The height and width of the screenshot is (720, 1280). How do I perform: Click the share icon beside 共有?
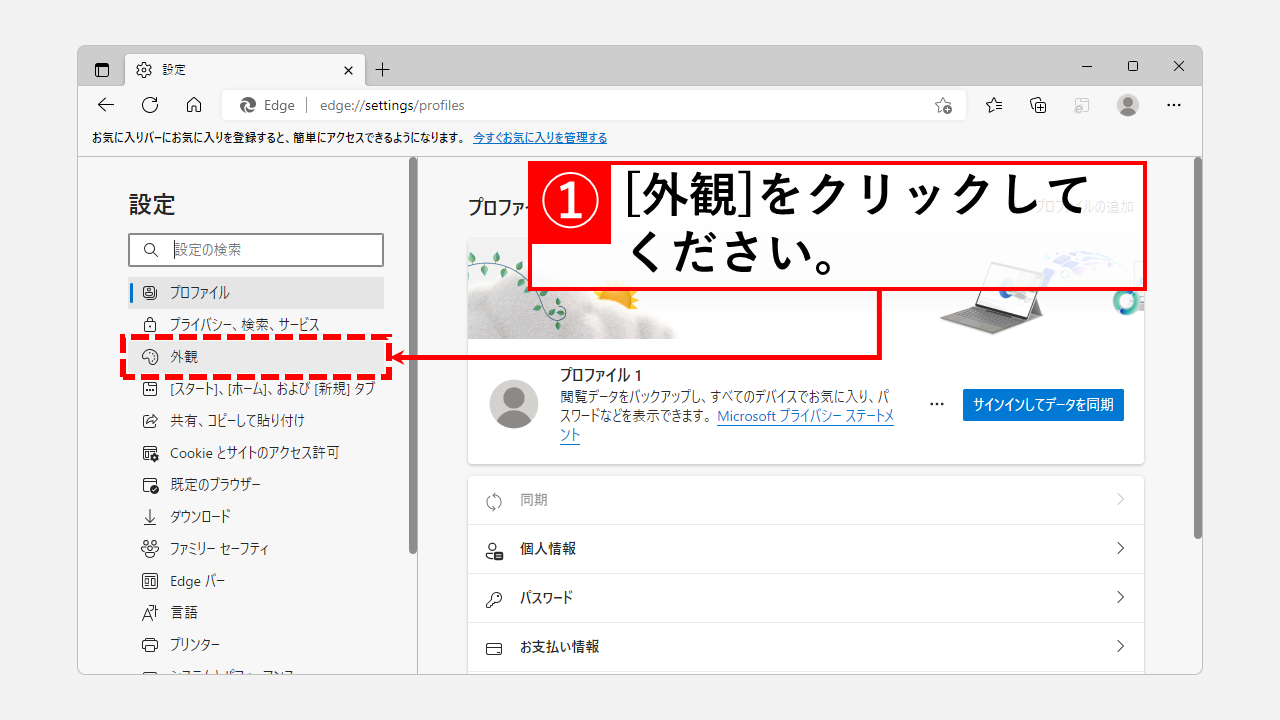(x=150, y=421)
